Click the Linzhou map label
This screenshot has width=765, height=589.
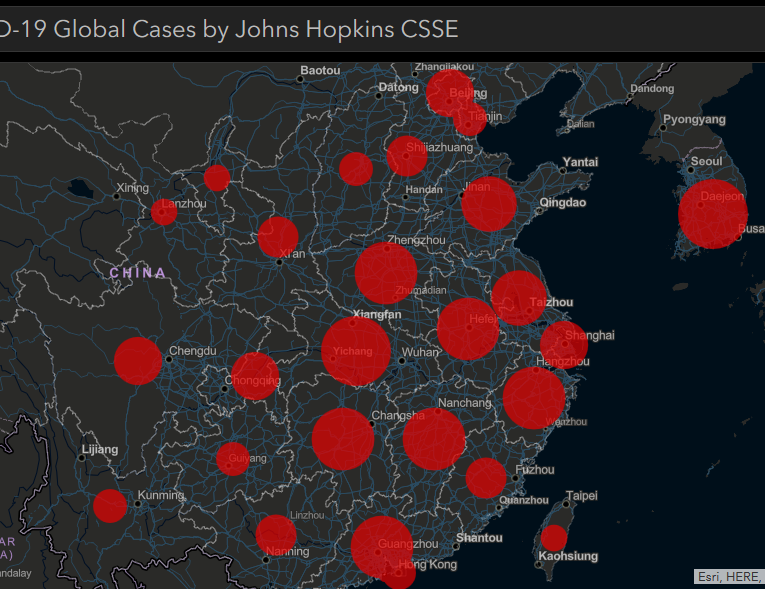[307, 515]
